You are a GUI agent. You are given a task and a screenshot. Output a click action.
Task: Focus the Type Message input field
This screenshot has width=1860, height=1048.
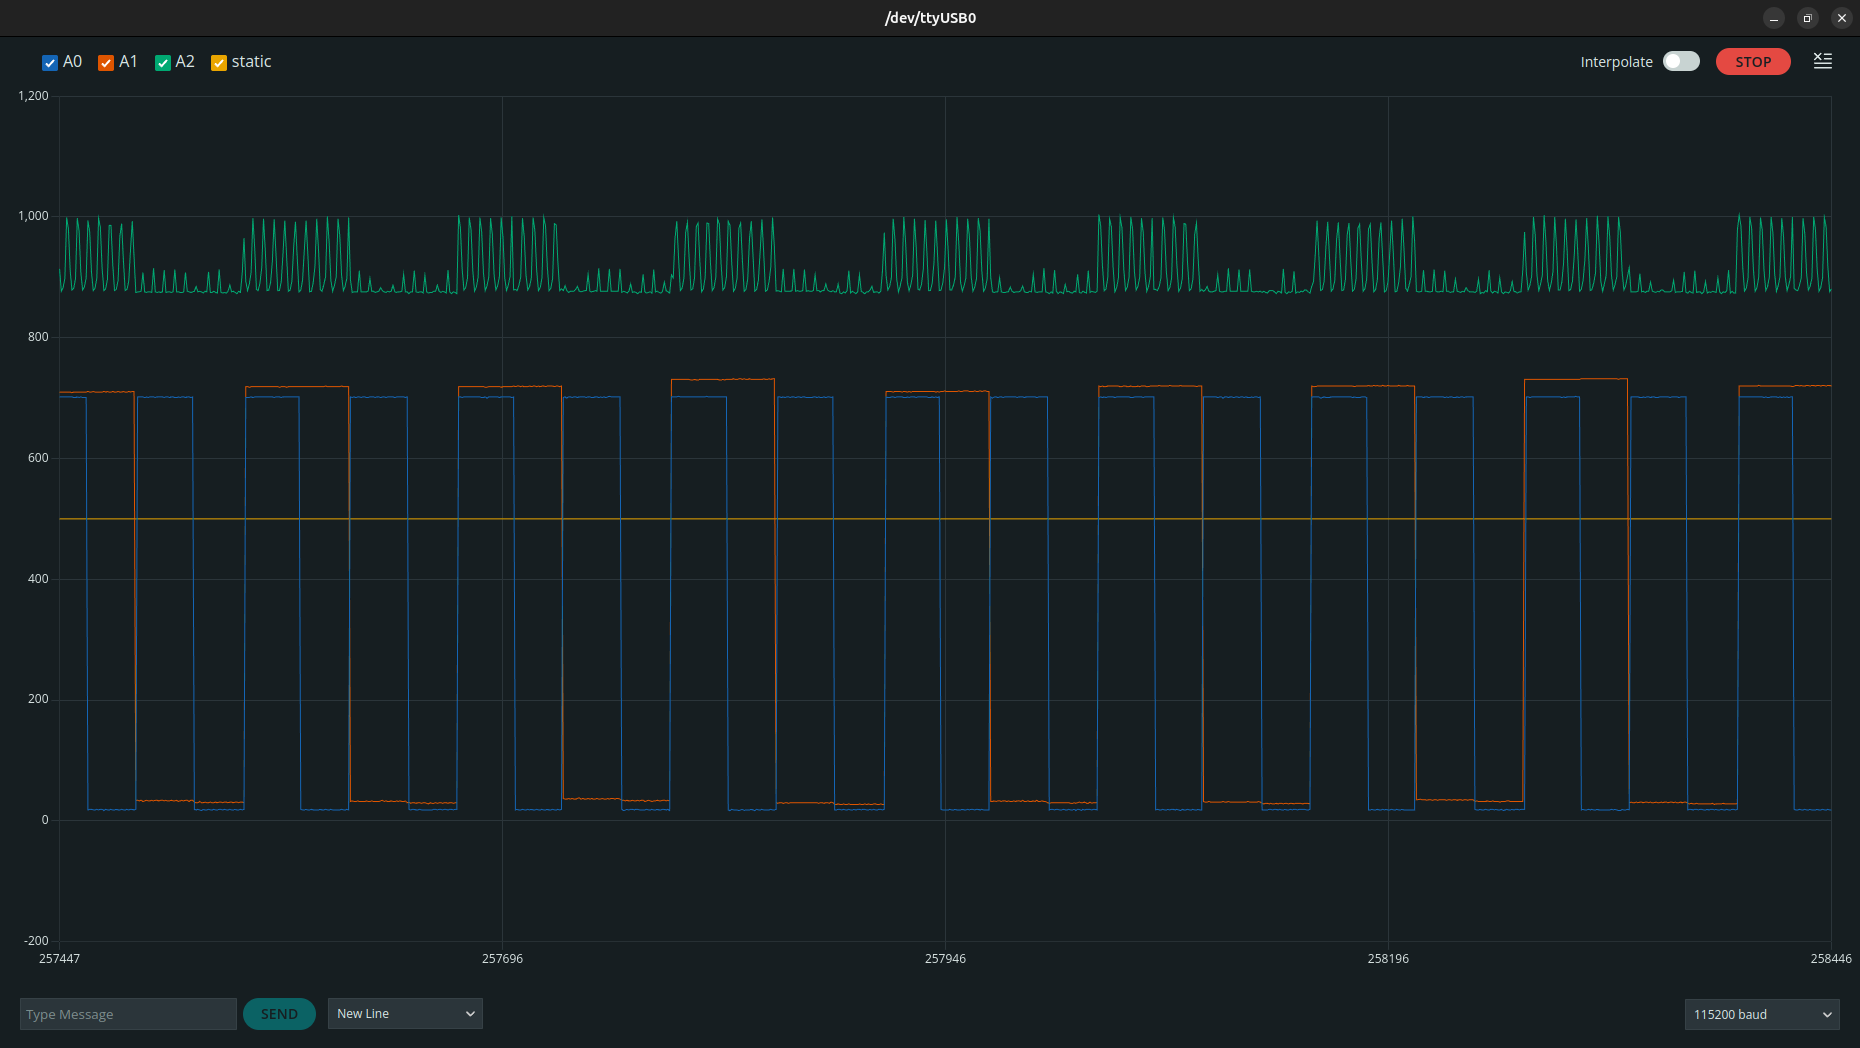click(128, 1014)
